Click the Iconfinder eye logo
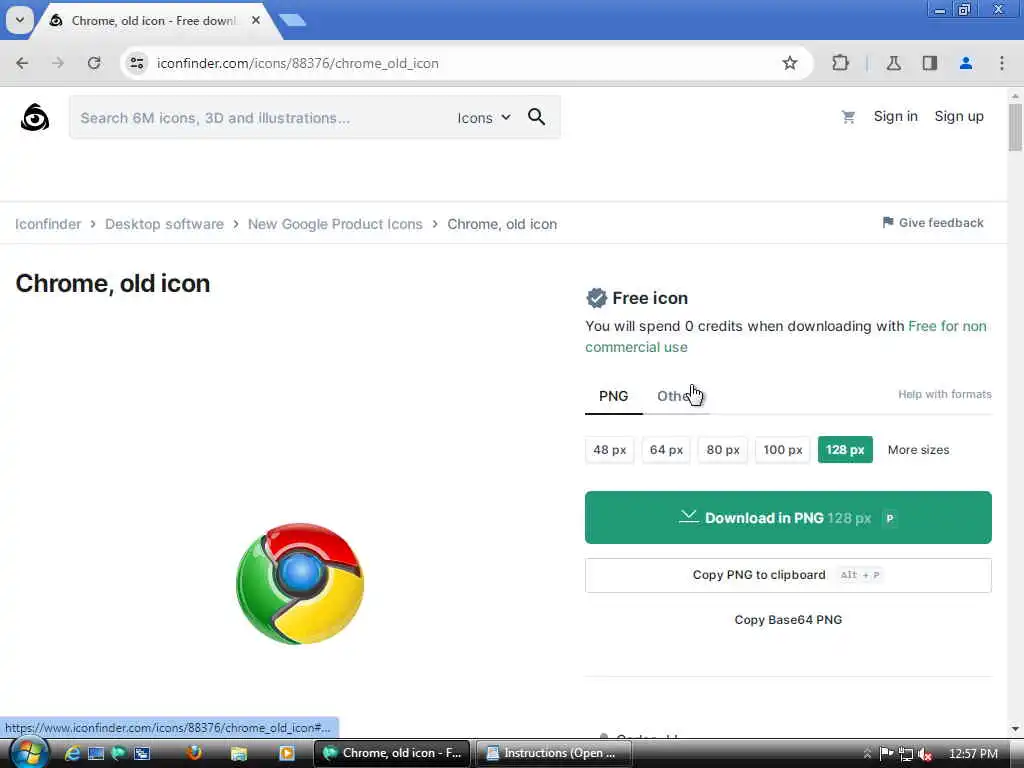 click(x=35, y=118)
